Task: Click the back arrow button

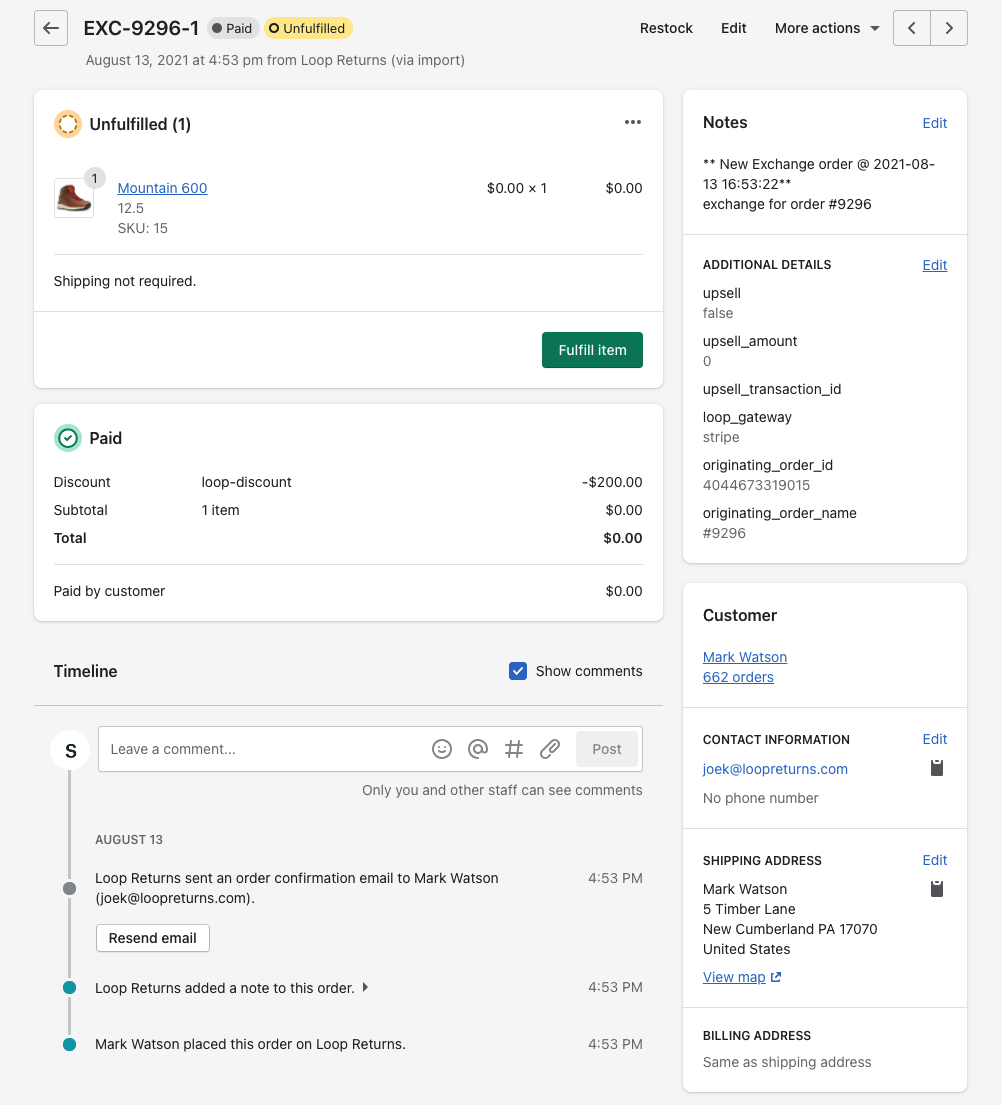Action: pyautogui.click(x=51, y=28)
